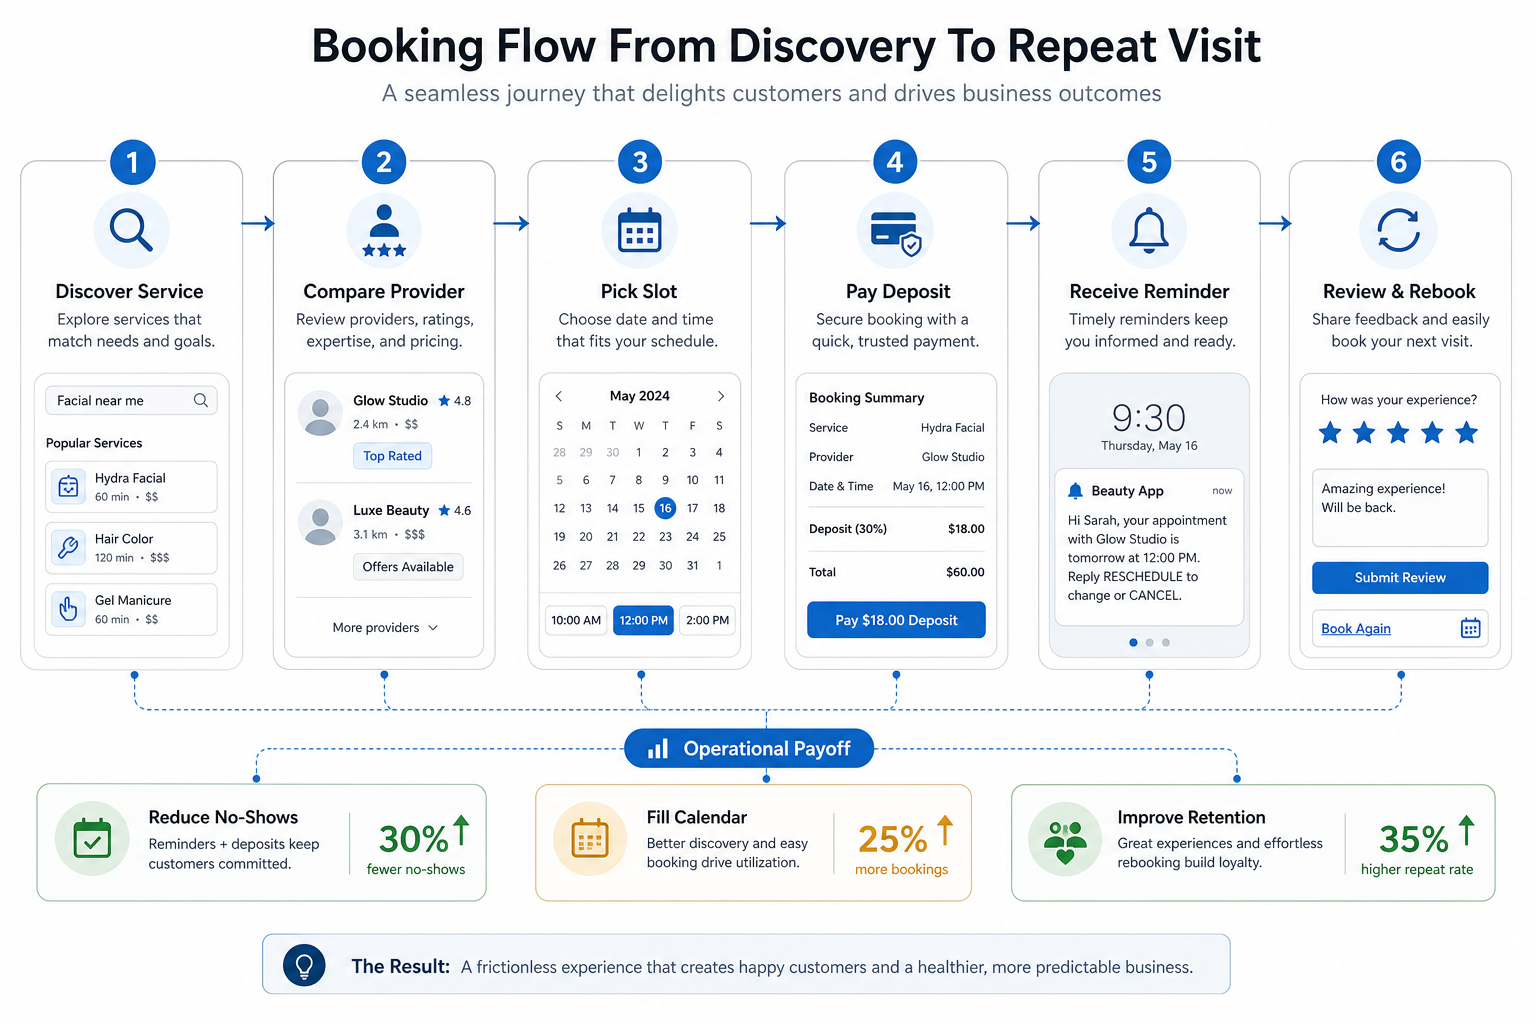Click the $60.00 total amount

(x=965, y=572)
